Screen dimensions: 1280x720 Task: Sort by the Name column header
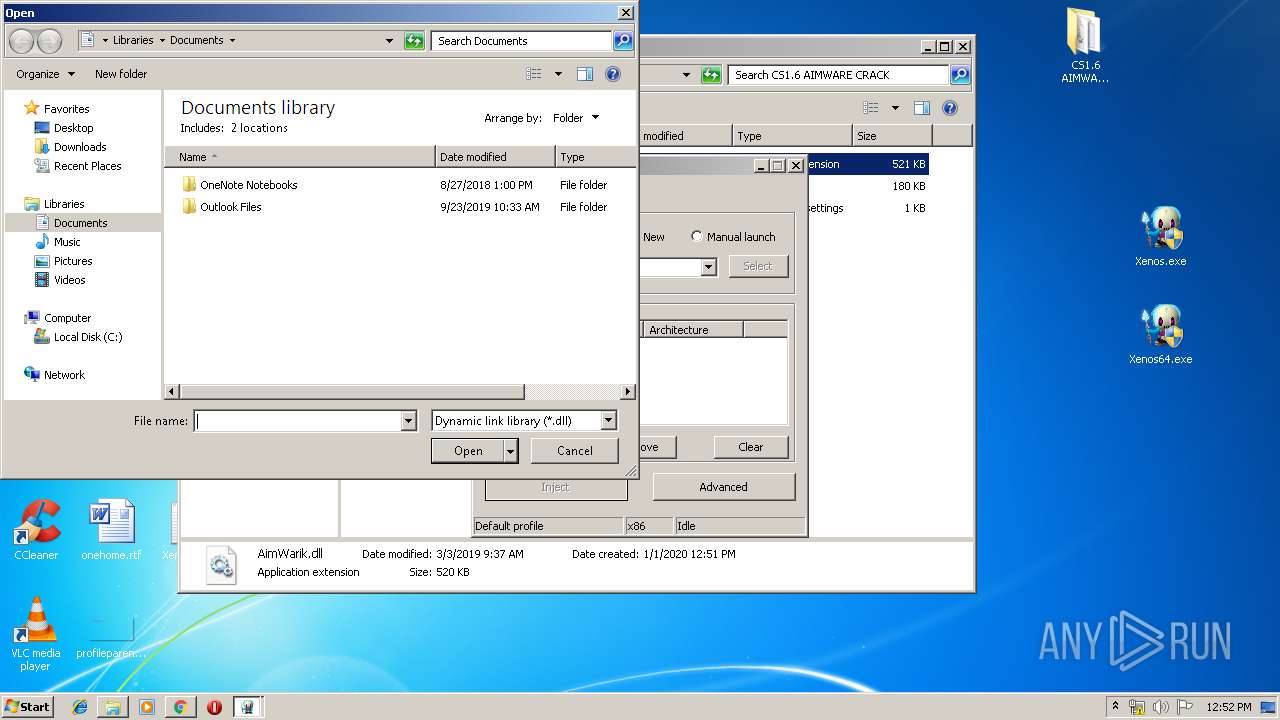coord(300,157)
